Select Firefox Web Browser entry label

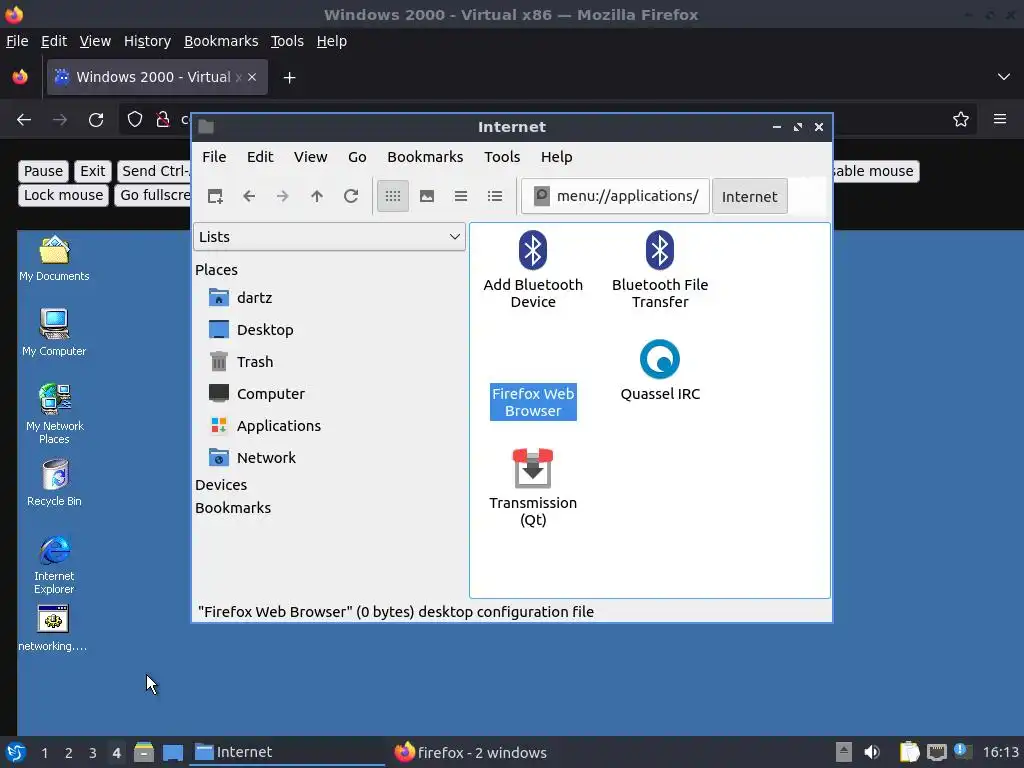pyautogui.click(x=533, y=402)
